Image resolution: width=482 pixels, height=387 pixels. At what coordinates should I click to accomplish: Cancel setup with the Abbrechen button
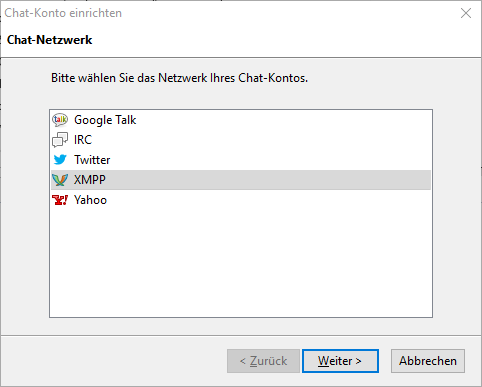click(428, 361)
